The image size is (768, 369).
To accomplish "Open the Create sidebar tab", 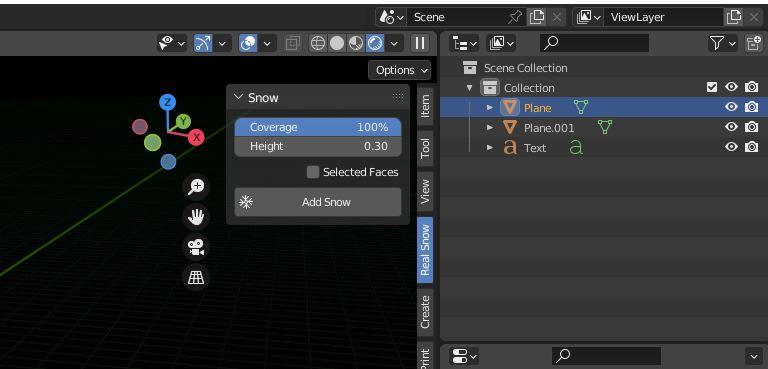I will click(425, 312).
